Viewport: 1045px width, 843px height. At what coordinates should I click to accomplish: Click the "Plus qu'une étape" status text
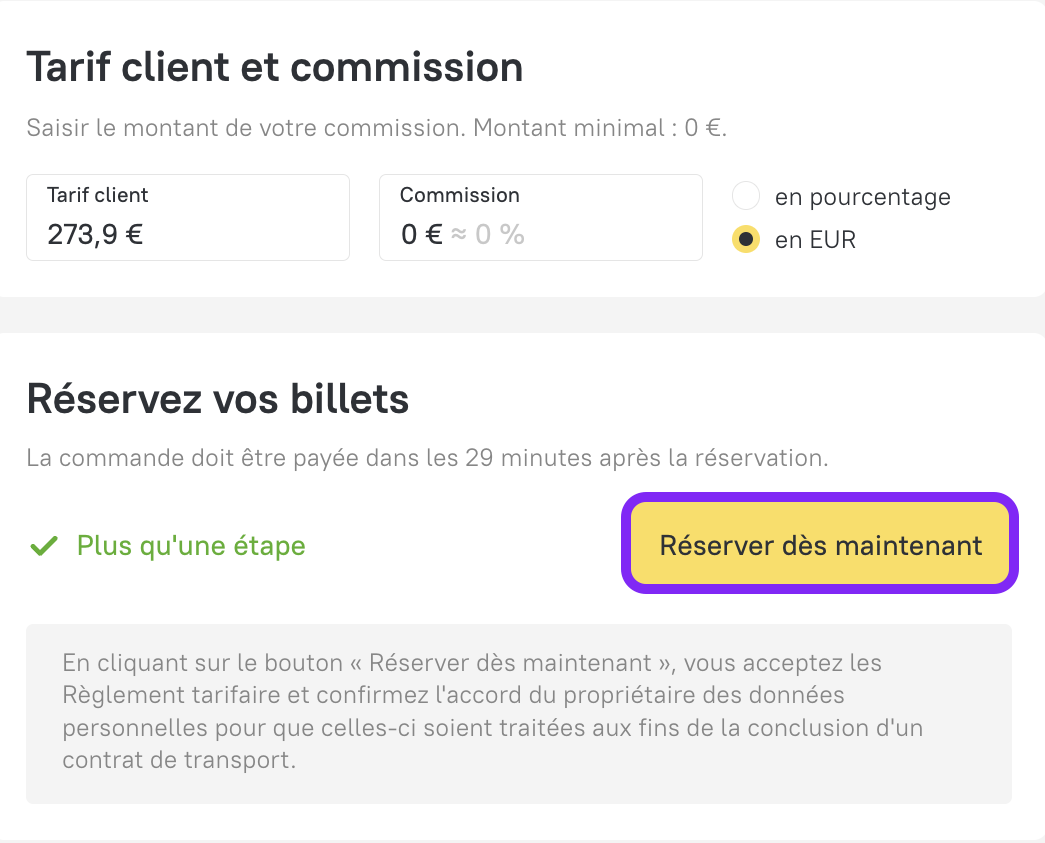coord(191,546)
